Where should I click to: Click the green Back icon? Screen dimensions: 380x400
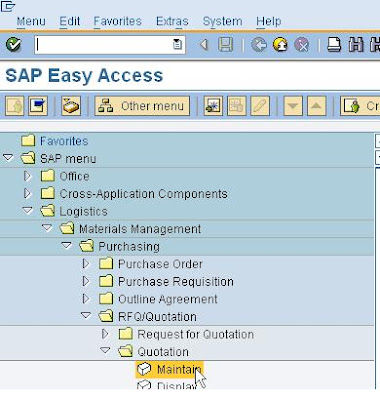pyautogui.click(x=259, y=45)
